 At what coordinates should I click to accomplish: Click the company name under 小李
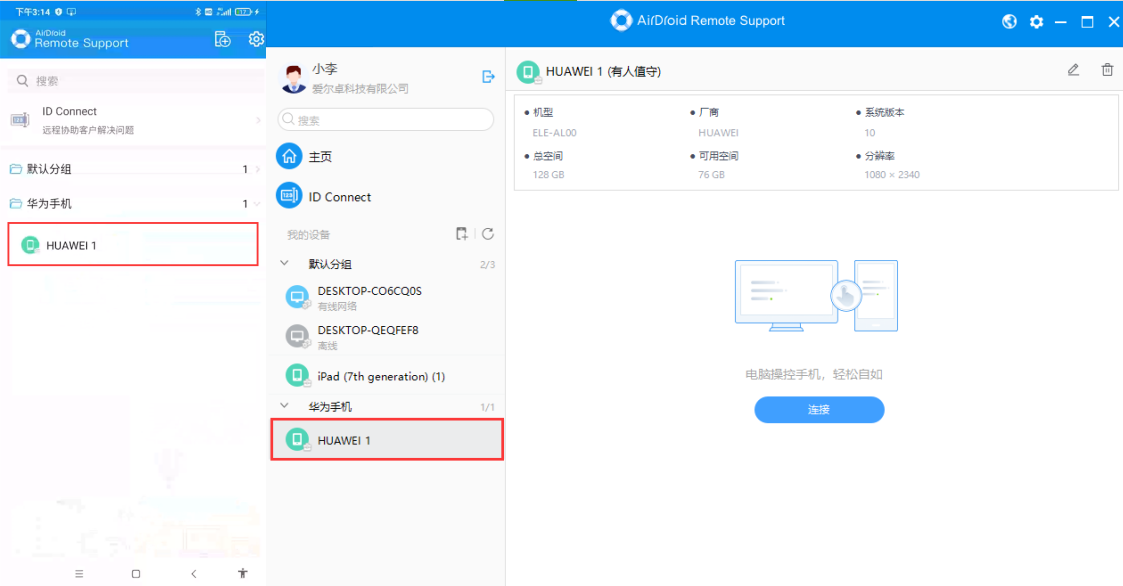tap(360, 89)
